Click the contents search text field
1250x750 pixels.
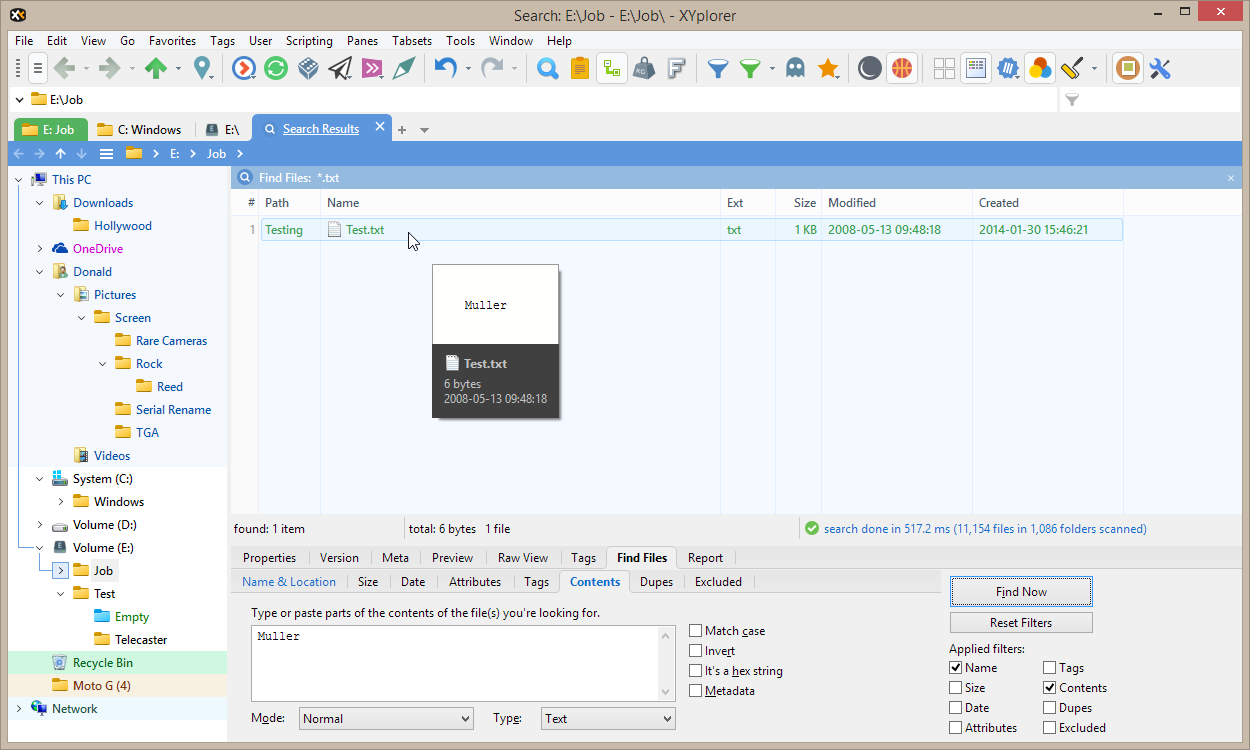(x=455, y=662)
